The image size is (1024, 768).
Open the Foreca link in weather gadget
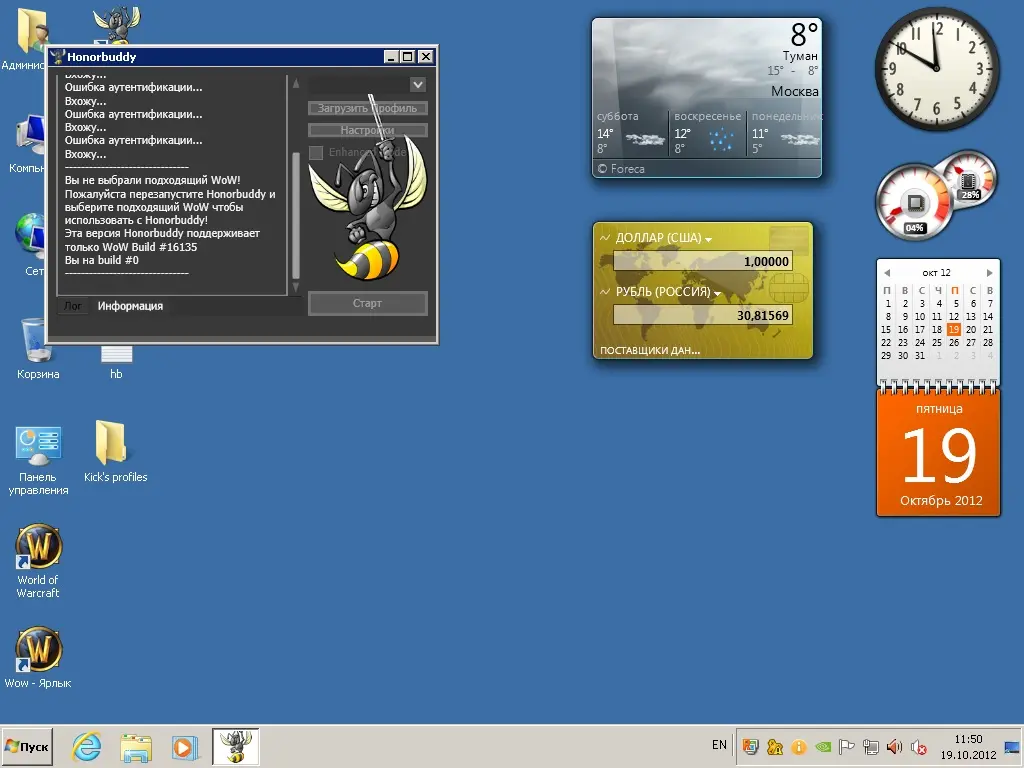coord(621,169)
